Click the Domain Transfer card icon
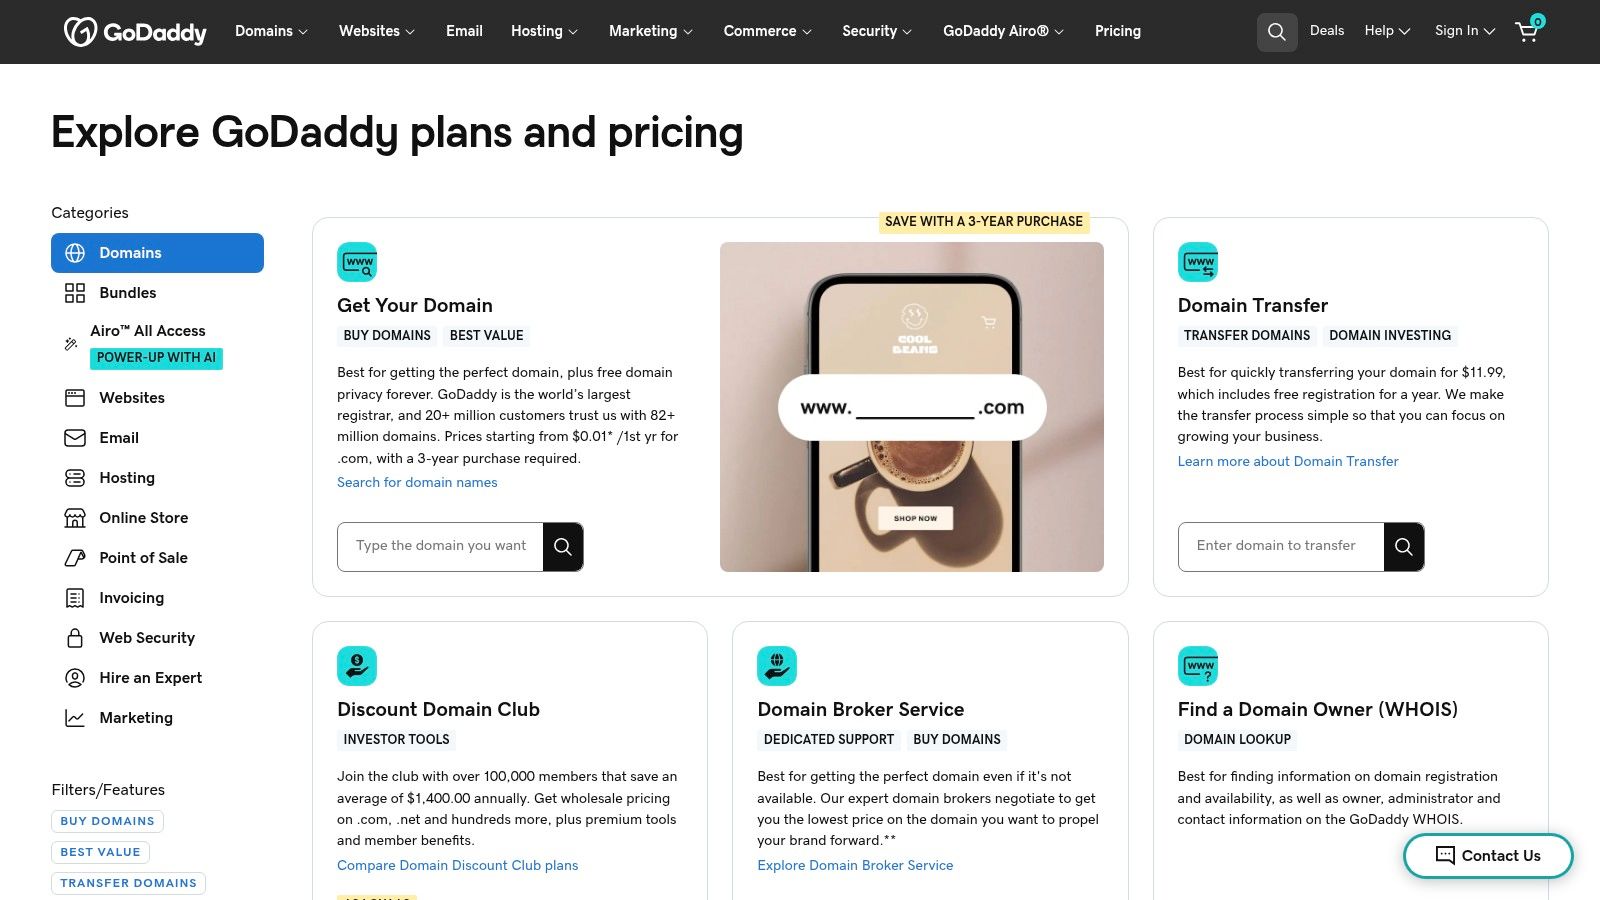The image size is (1600, 900). click(1198, 262)
